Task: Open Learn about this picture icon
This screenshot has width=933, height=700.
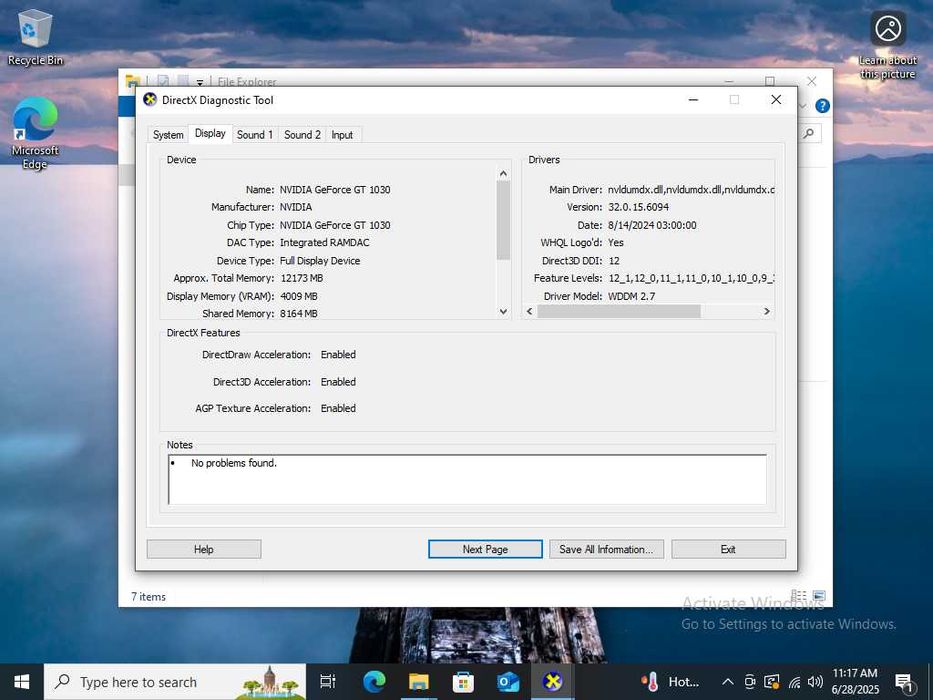Action: [x=888, y=44]
